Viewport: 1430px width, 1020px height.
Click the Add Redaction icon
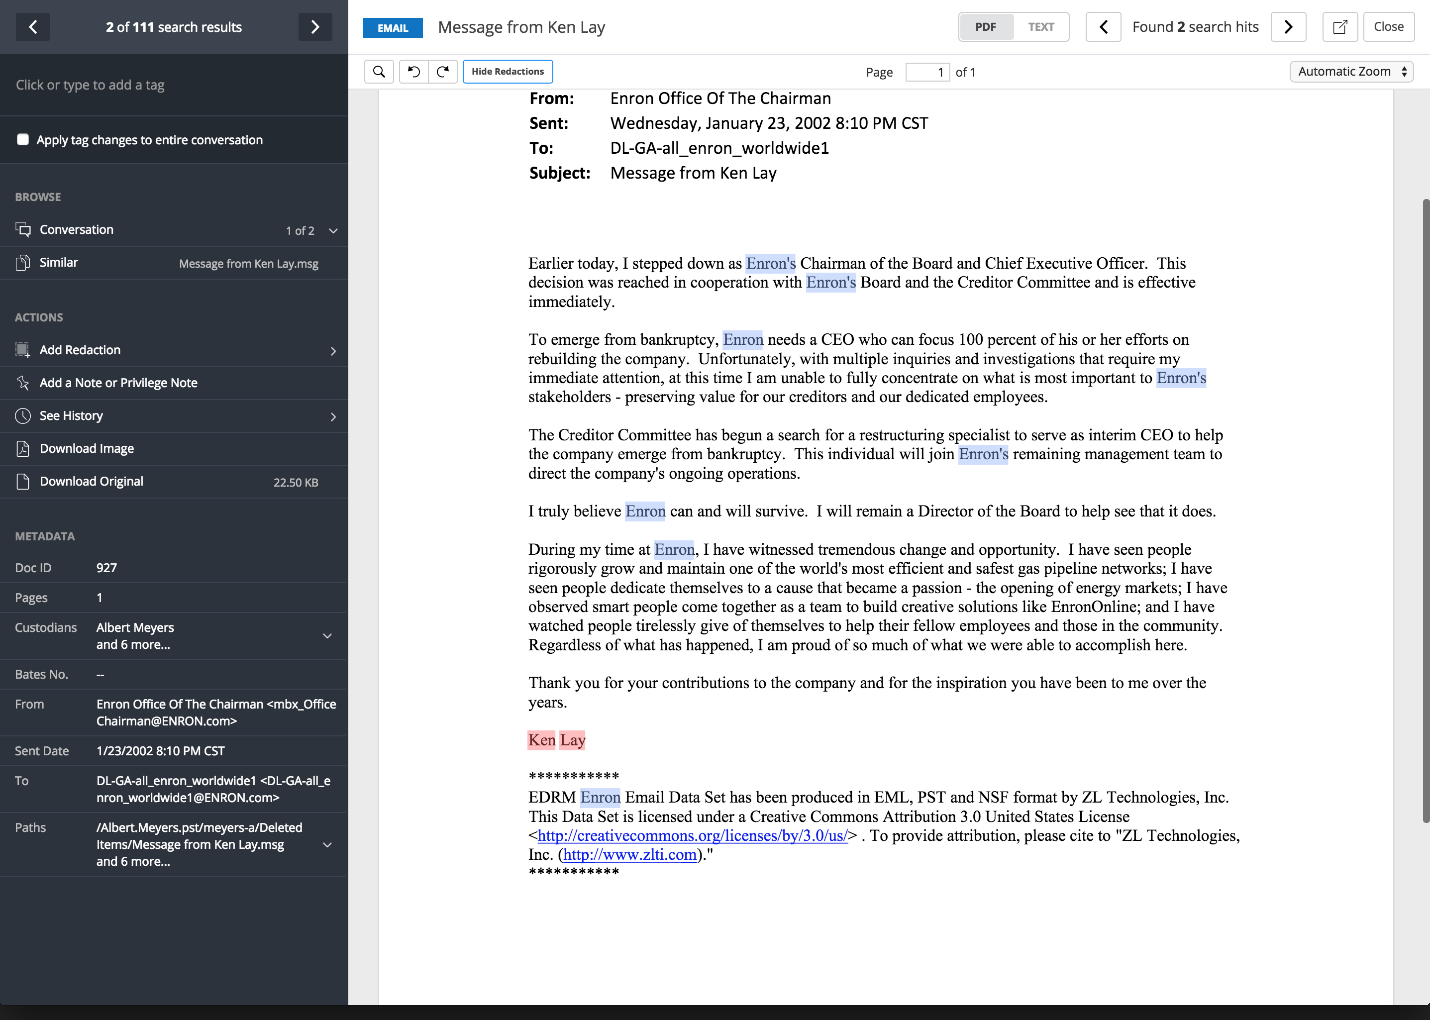23,350
